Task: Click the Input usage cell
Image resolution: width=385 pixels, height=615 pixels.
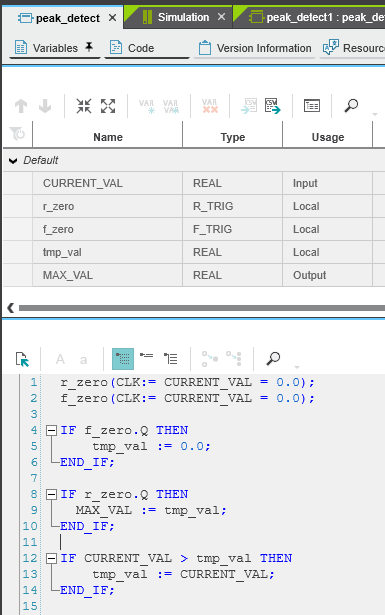Action: [x=327, y=183]
